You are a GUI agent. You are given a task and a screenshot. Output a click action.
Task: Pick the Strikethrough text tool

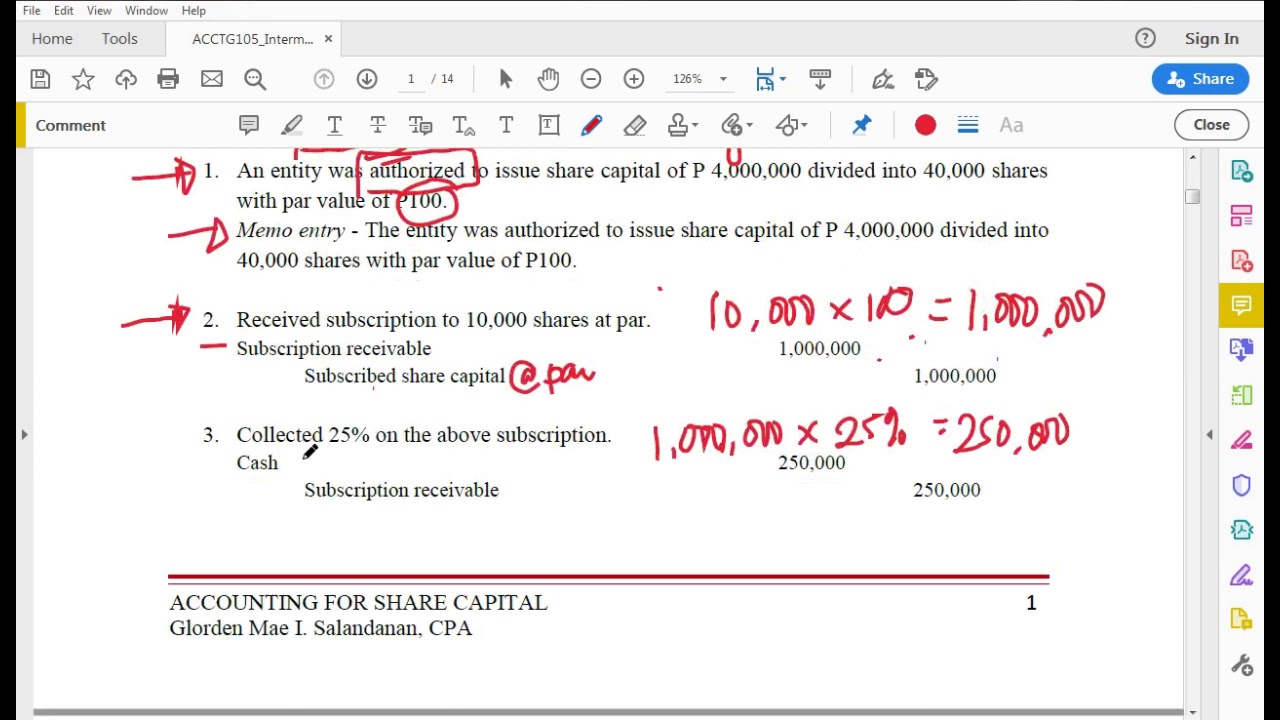377,125
